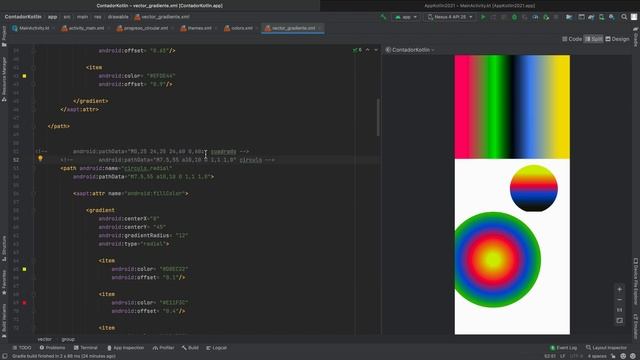Click the 1:1 zoom preview icon

coord(620,310)
